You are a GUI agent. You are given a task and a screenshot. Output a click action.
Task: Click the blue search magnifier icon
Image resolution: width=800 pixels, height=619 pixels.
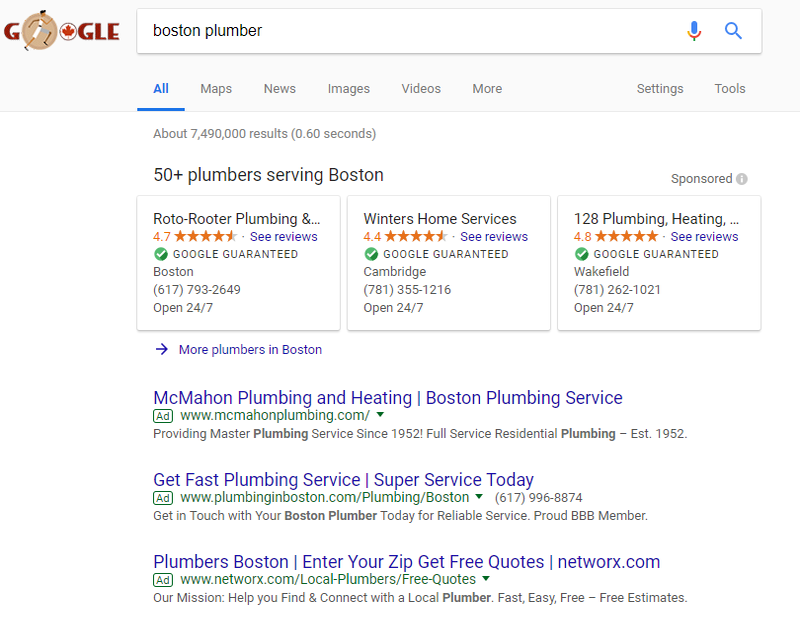point(733,31)
